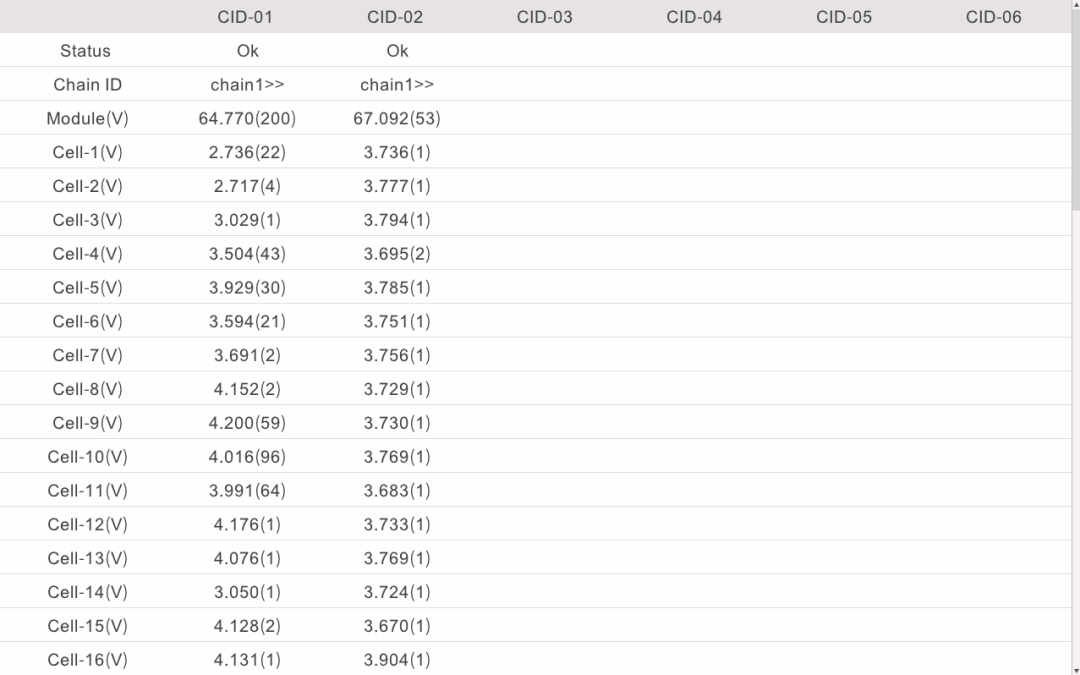1080x675 pixels.
Task: Click the CID-01 column header
Action: tap(245, 17)
